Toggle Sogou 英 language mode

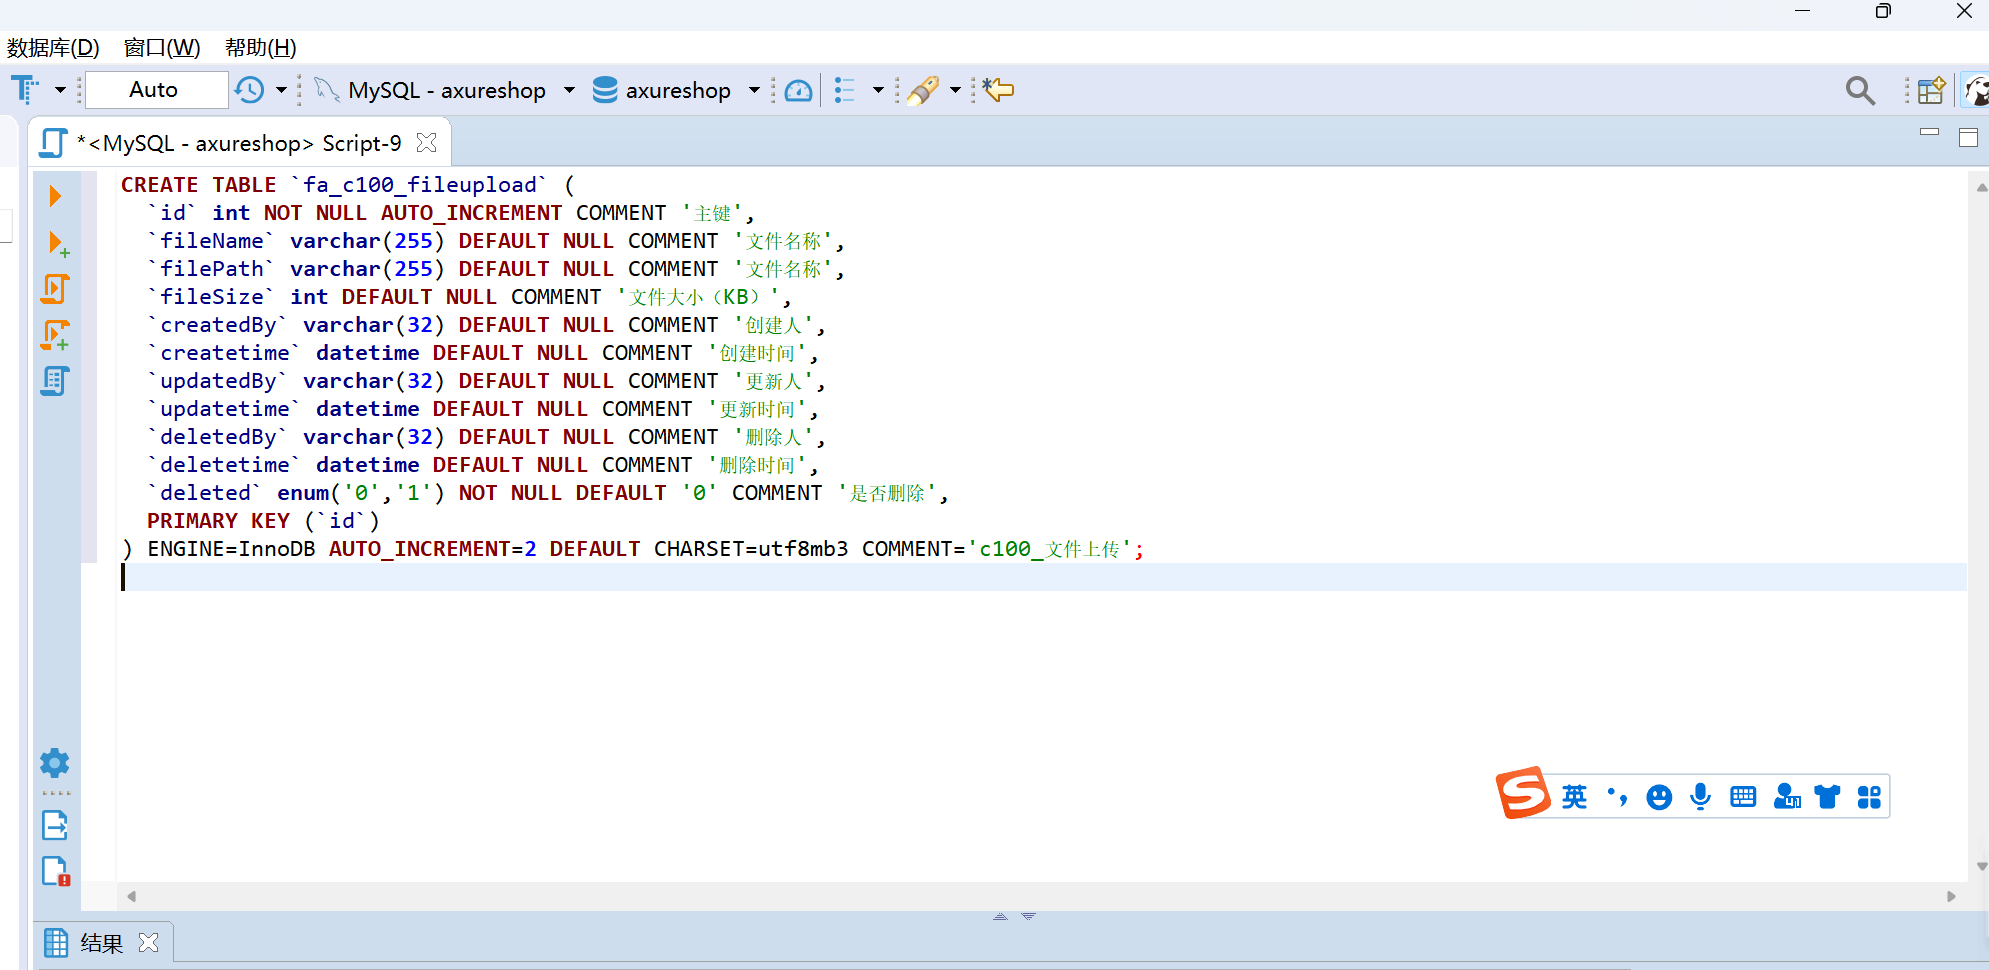pyautogui.click(x=1575, y=797)
